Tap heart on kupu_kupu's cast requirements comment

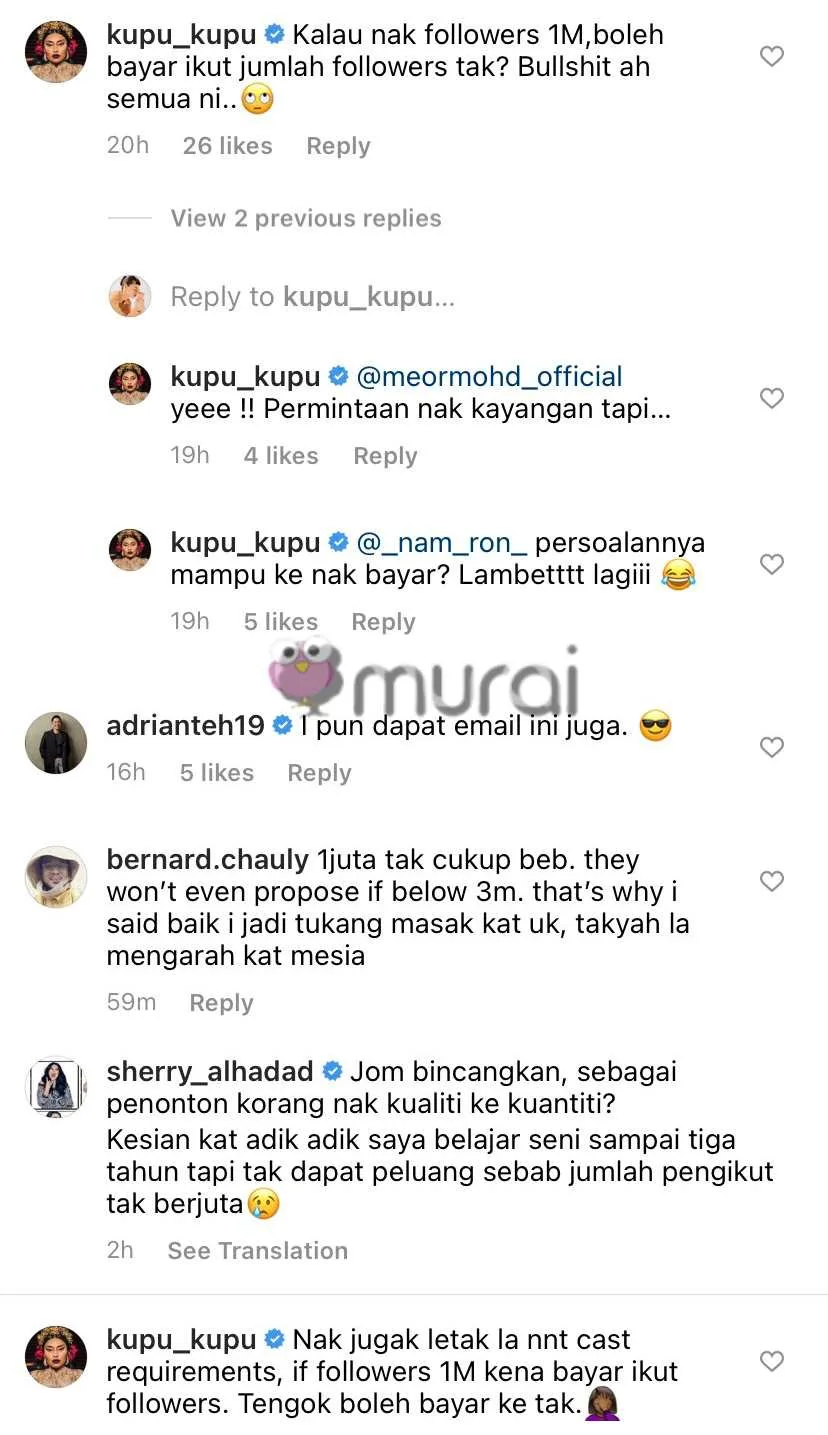(771, 1361)
